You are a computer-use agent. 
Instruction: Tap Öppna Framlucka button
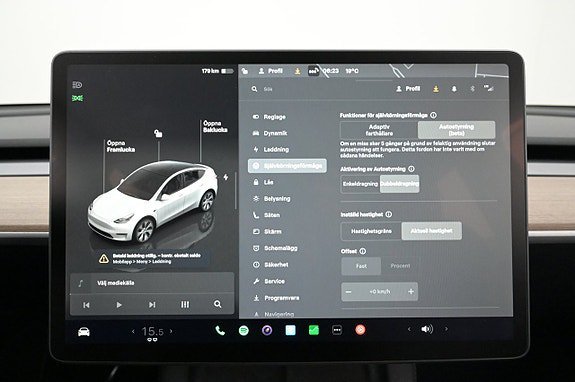click(x=121, y=146)
